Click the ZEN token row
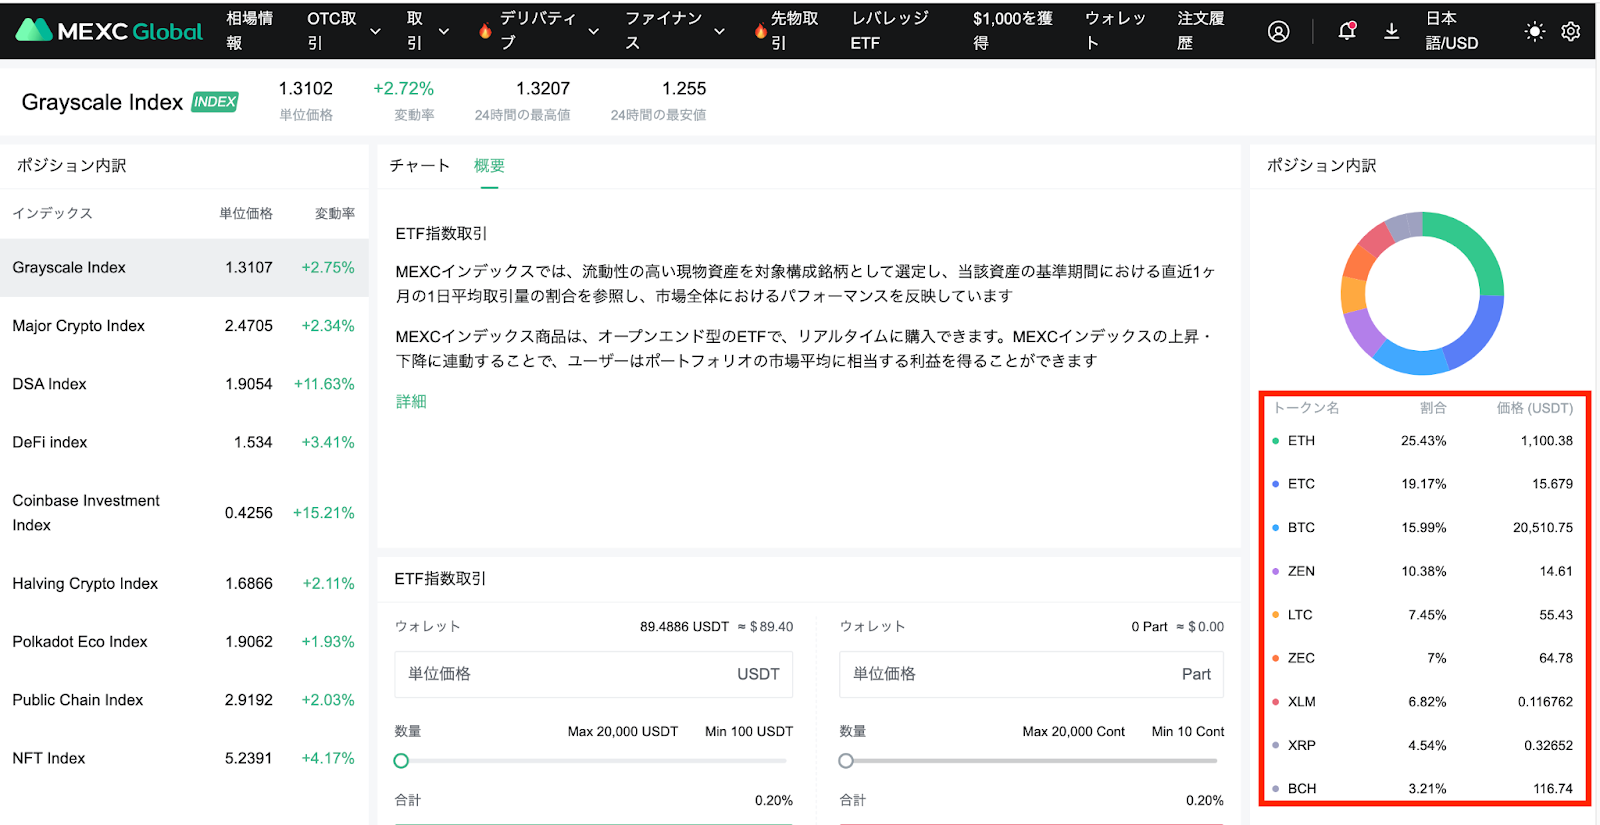The width and height of the screenshot is (1600, 825). [x=1422, y=571]
